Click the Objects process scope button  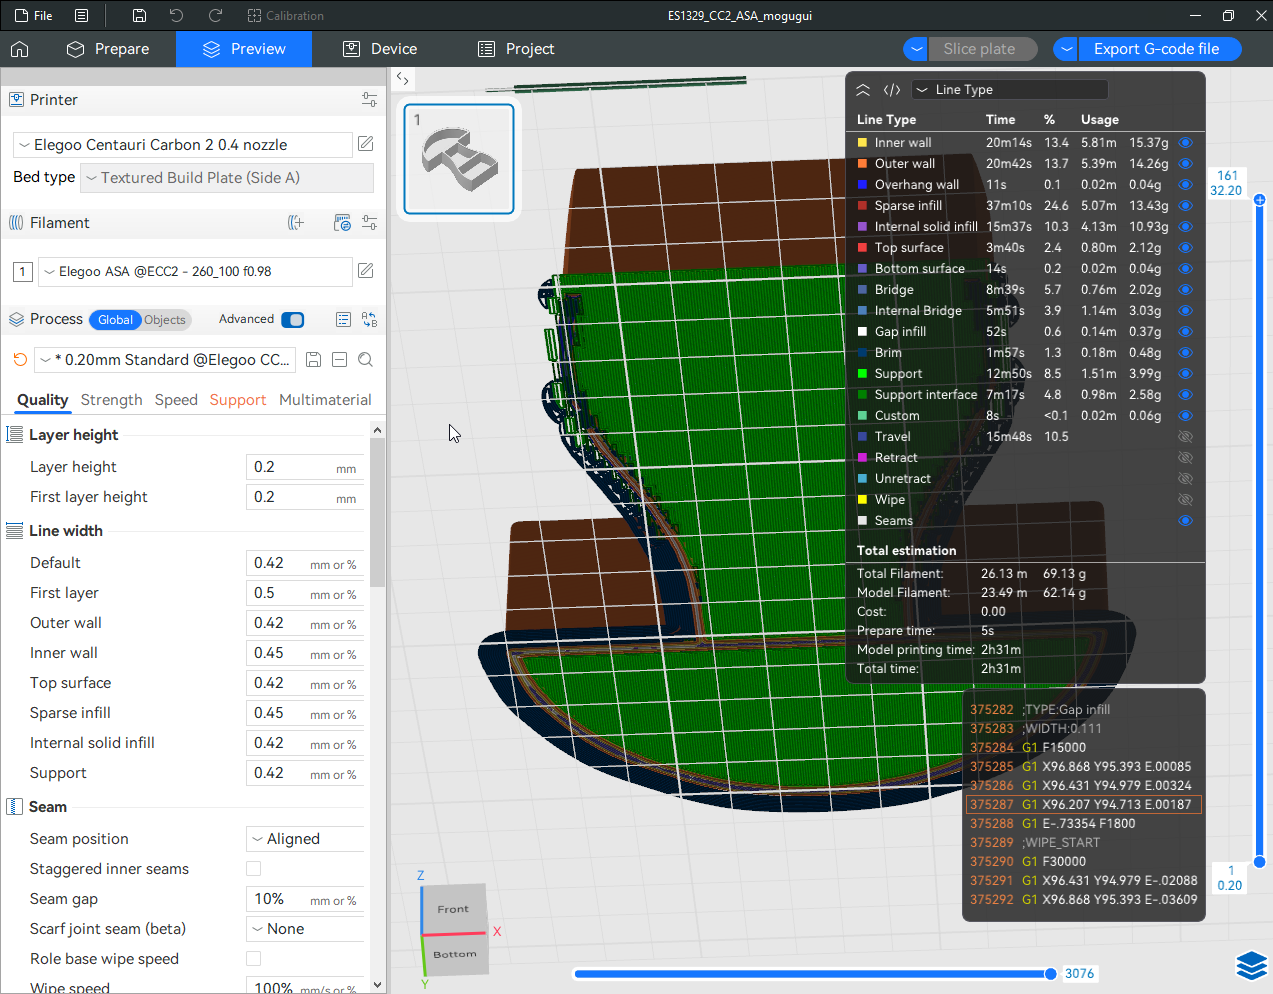pos(165,320)
